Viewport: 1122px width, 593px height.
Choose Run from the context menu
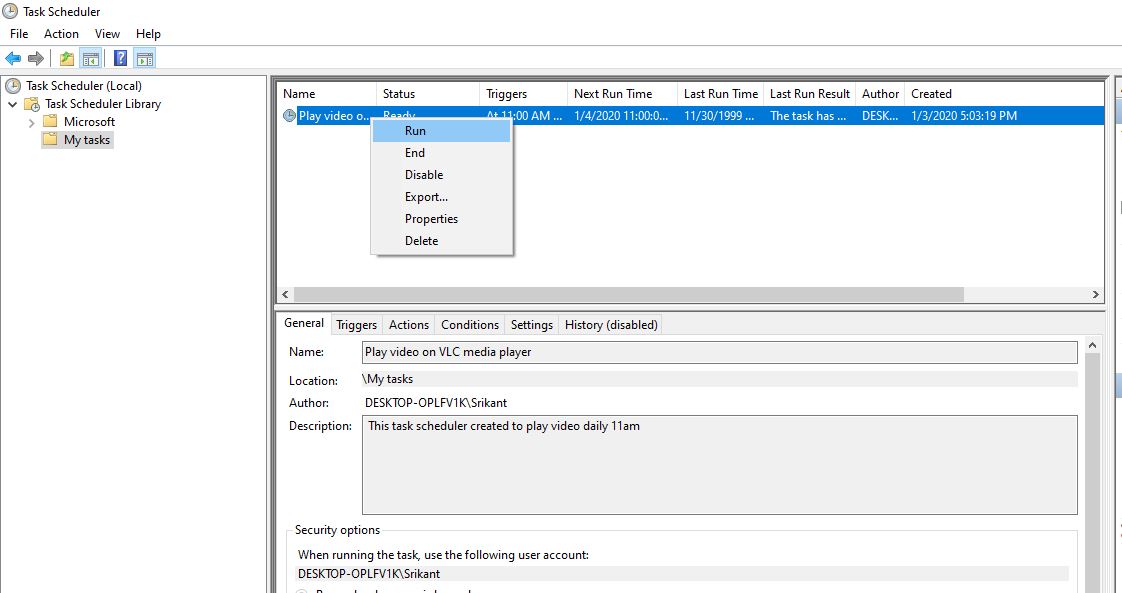415,131
